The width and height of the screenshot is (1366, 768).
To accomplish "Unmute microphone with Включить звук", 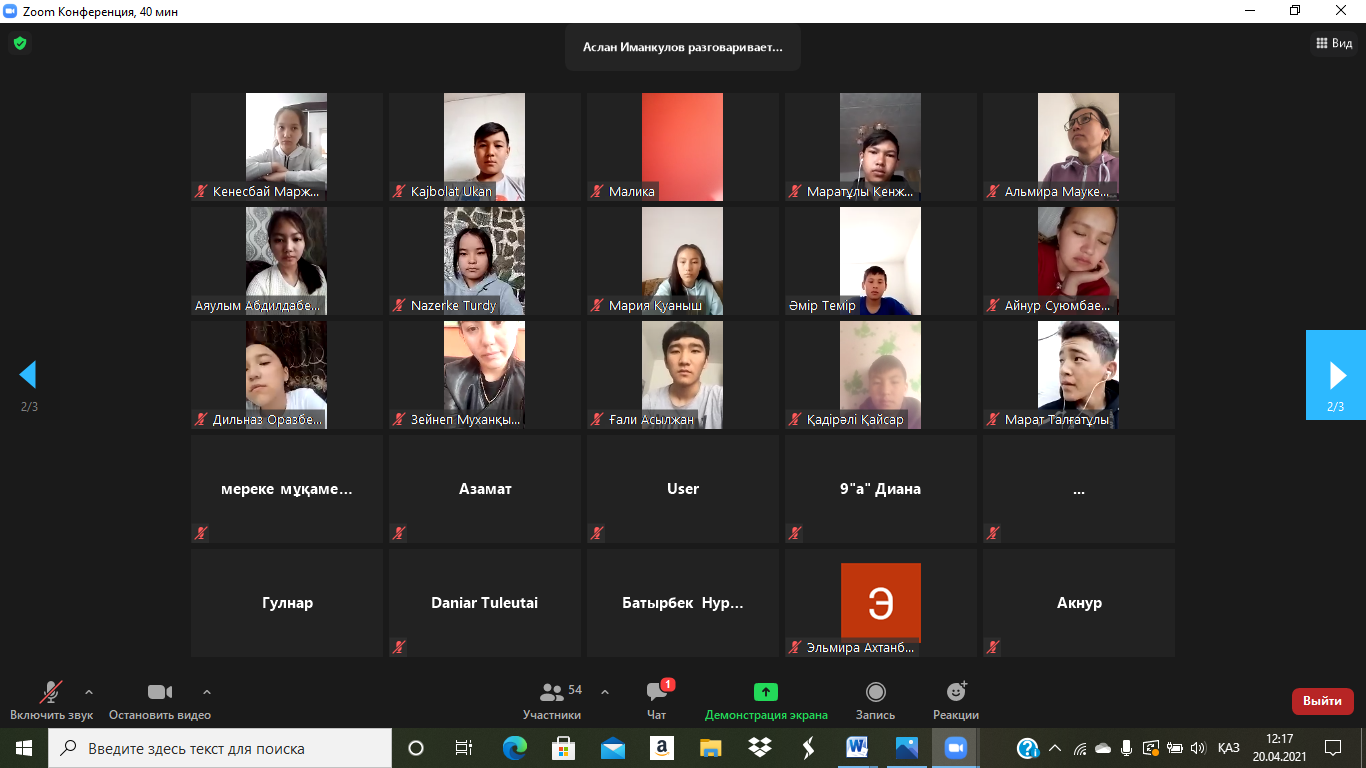I will pyautogui.click(x=50, y=692).
